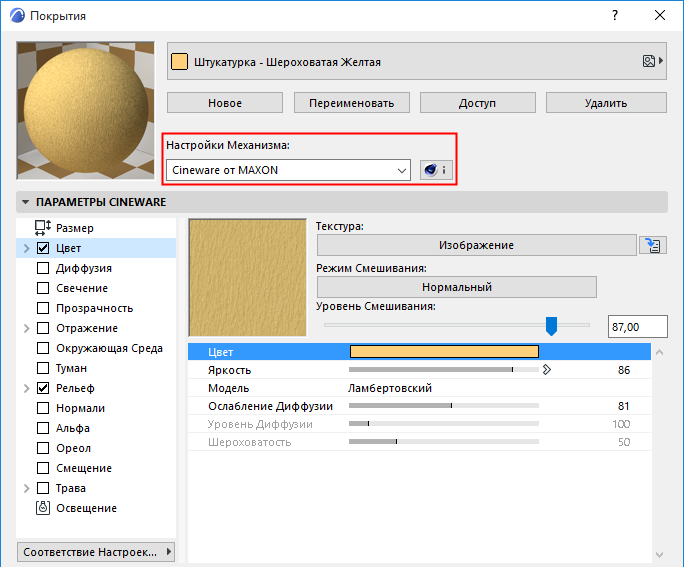This screenshot has height=567, width=684.
Task: Click the parameter list scroll up arrow
Action: pyautogui.click(x=660, y=352)
